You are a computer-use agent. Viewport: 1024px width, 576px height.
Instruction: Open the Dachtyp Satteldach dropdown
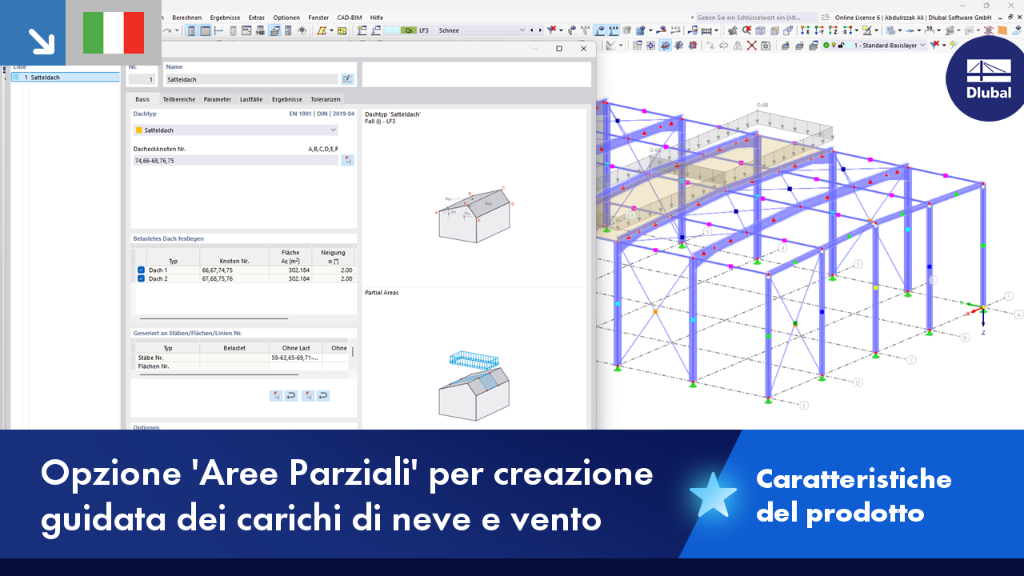coord(236,130)
